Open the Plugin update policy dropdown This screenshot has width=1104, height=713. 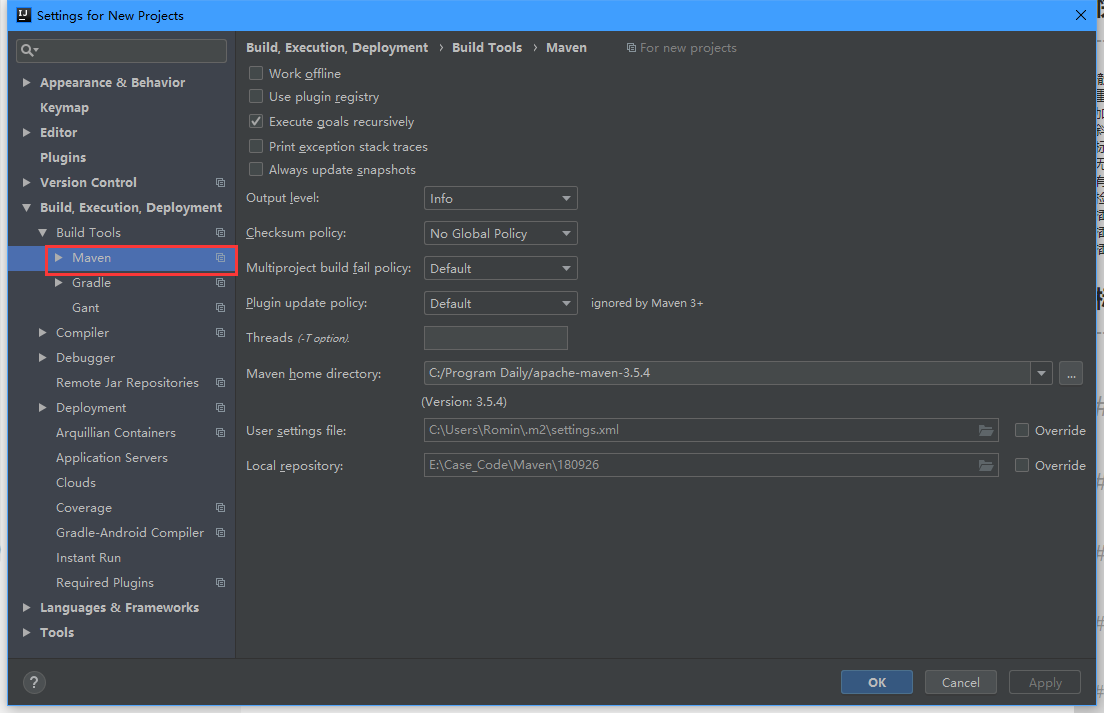501,303
